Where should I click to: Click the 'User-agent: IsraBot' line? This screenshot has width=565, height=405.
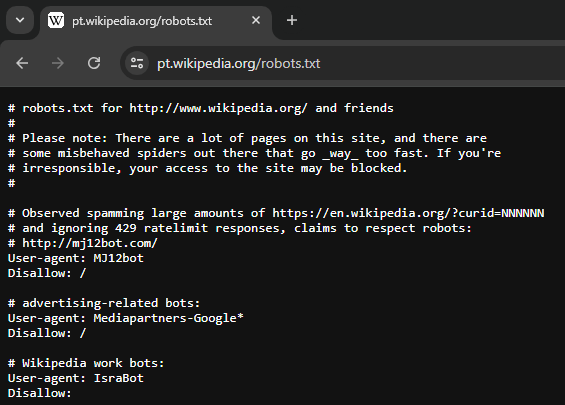coord(76,378)
